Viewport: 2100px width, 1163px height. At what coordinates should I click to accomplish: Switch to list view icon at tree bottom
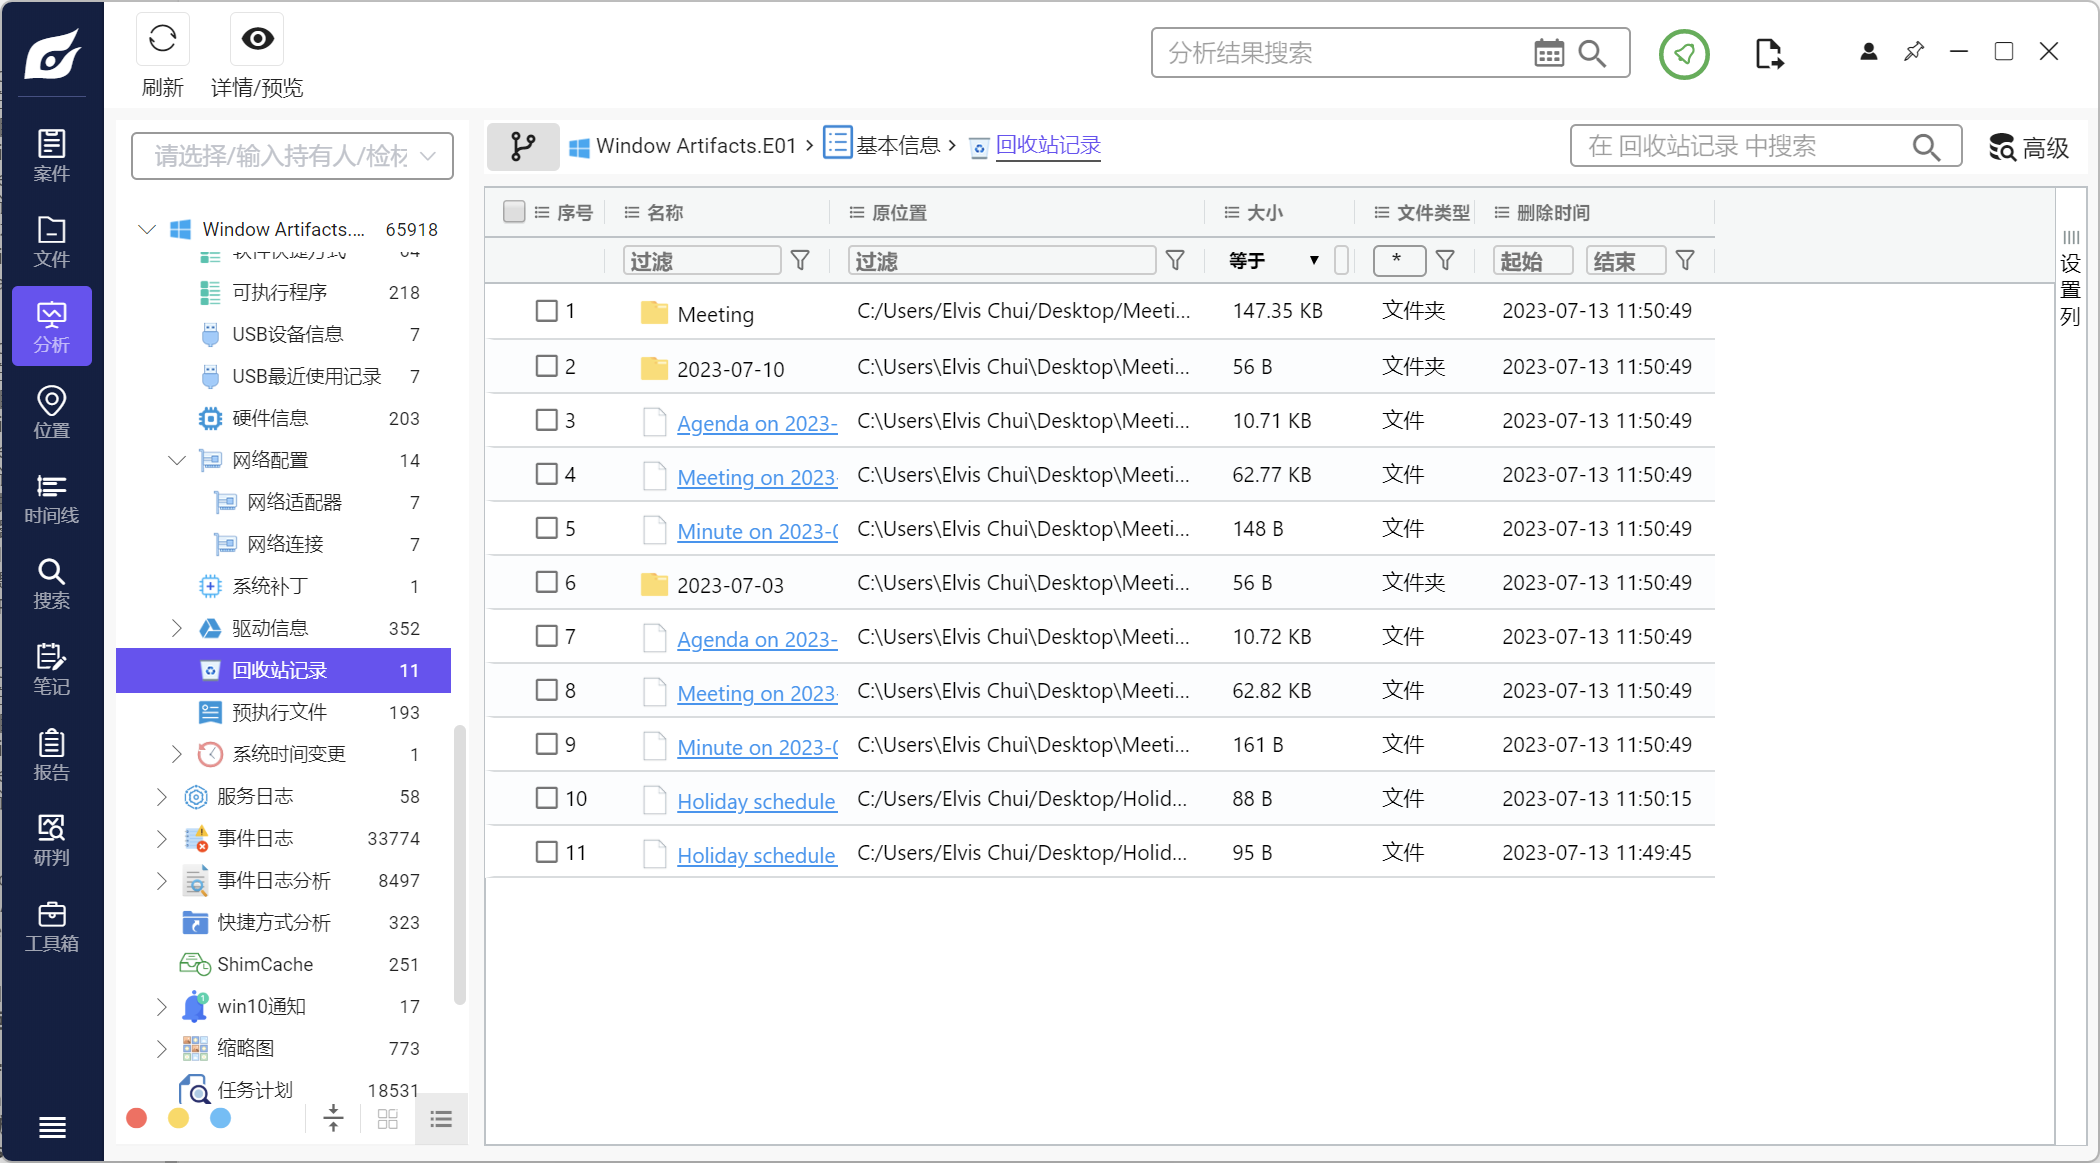click(441, 1119)
